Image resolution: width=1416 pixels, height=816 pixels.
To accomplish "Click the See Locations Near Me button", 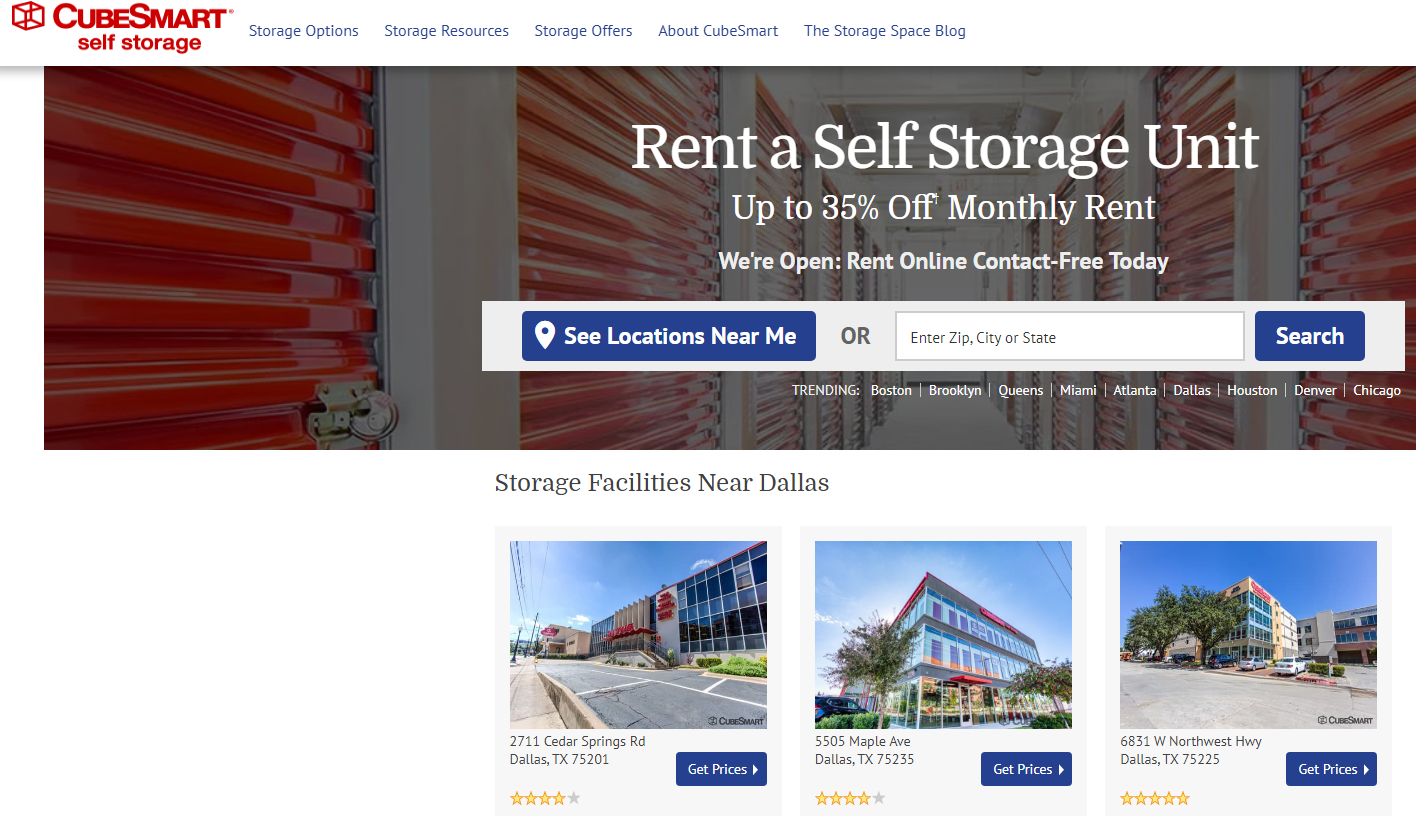I will (x=669, y=336).
